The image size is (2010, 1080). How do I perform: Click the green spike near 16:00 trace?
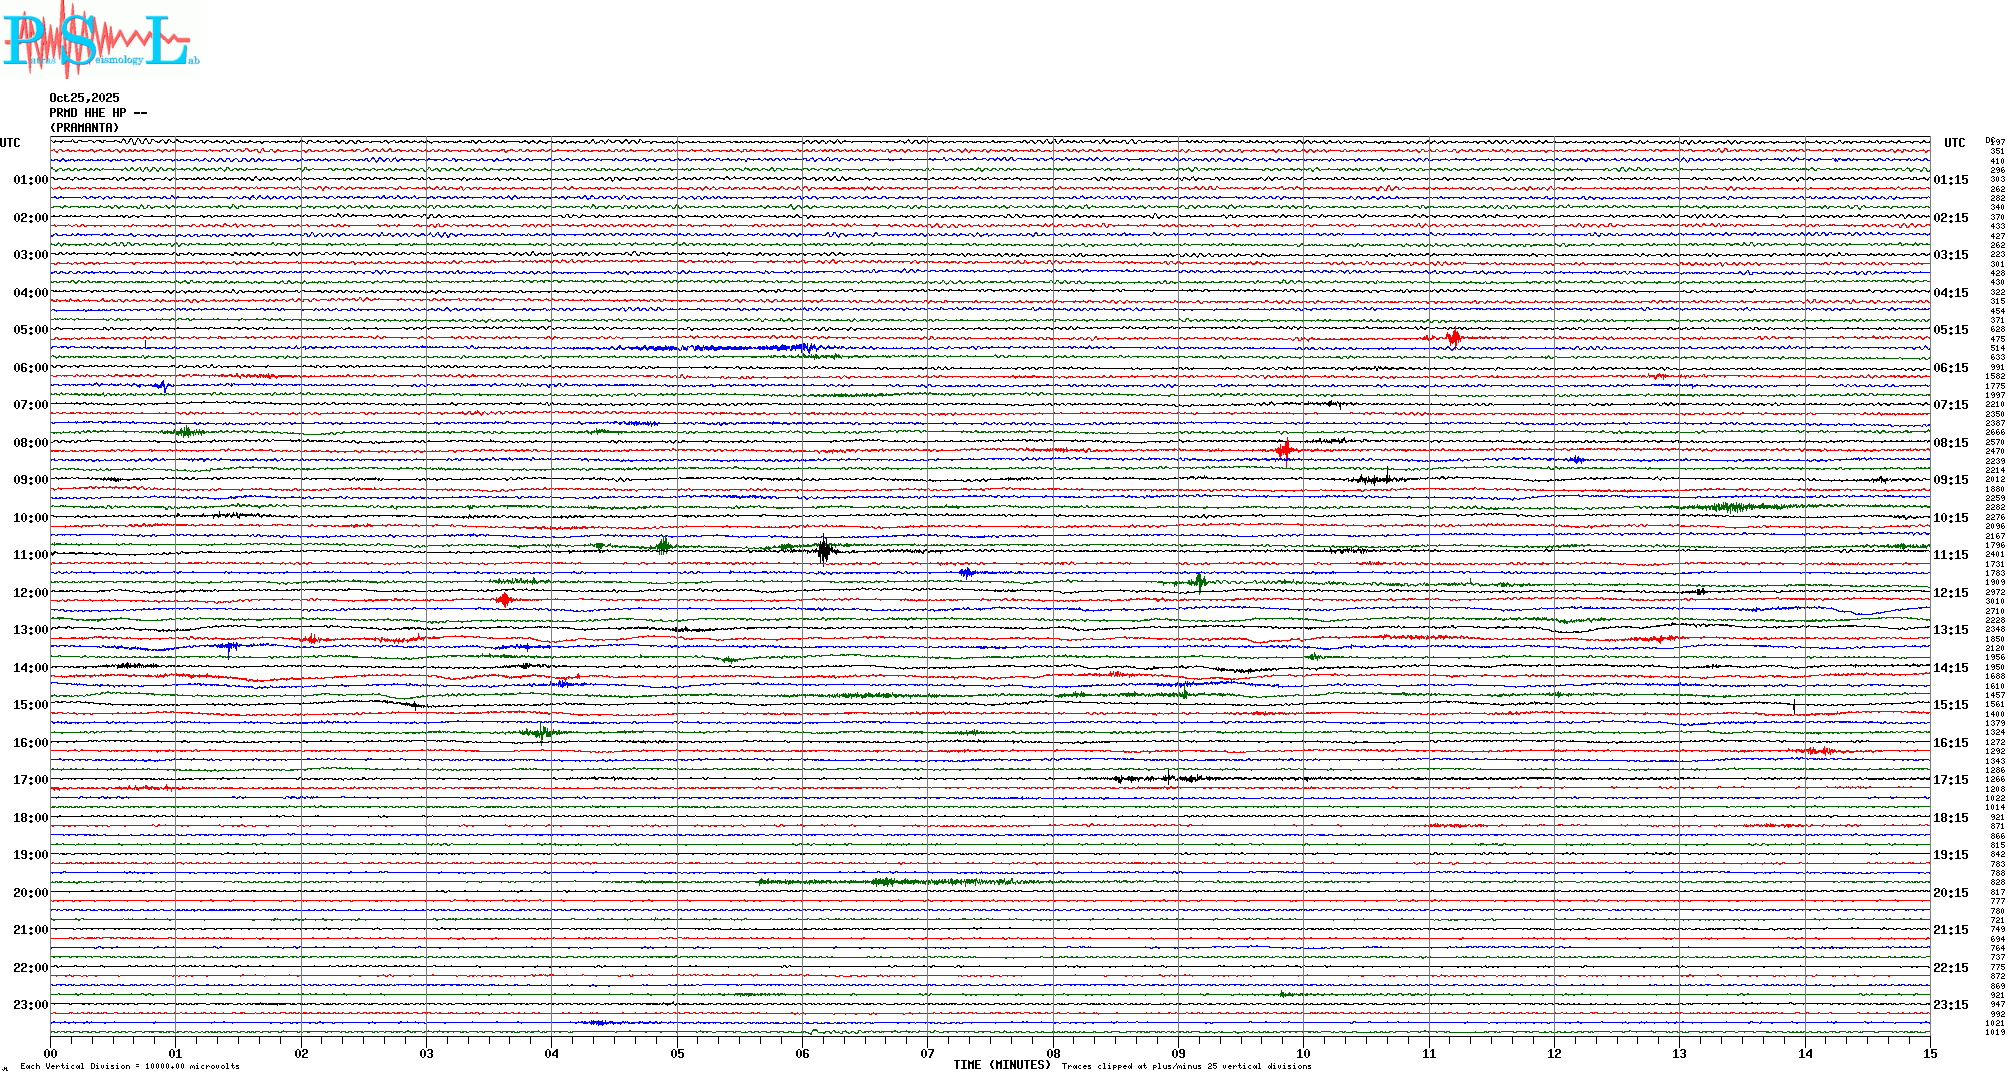click(541, 733)
